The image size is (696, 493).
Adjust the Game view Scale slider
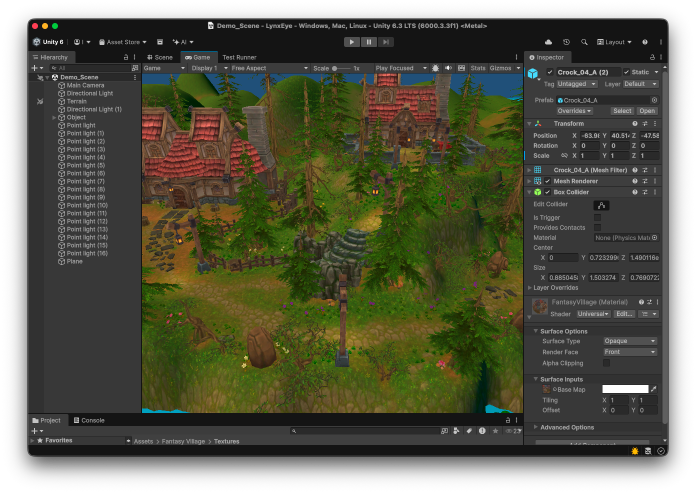click(x=341, y=68)
